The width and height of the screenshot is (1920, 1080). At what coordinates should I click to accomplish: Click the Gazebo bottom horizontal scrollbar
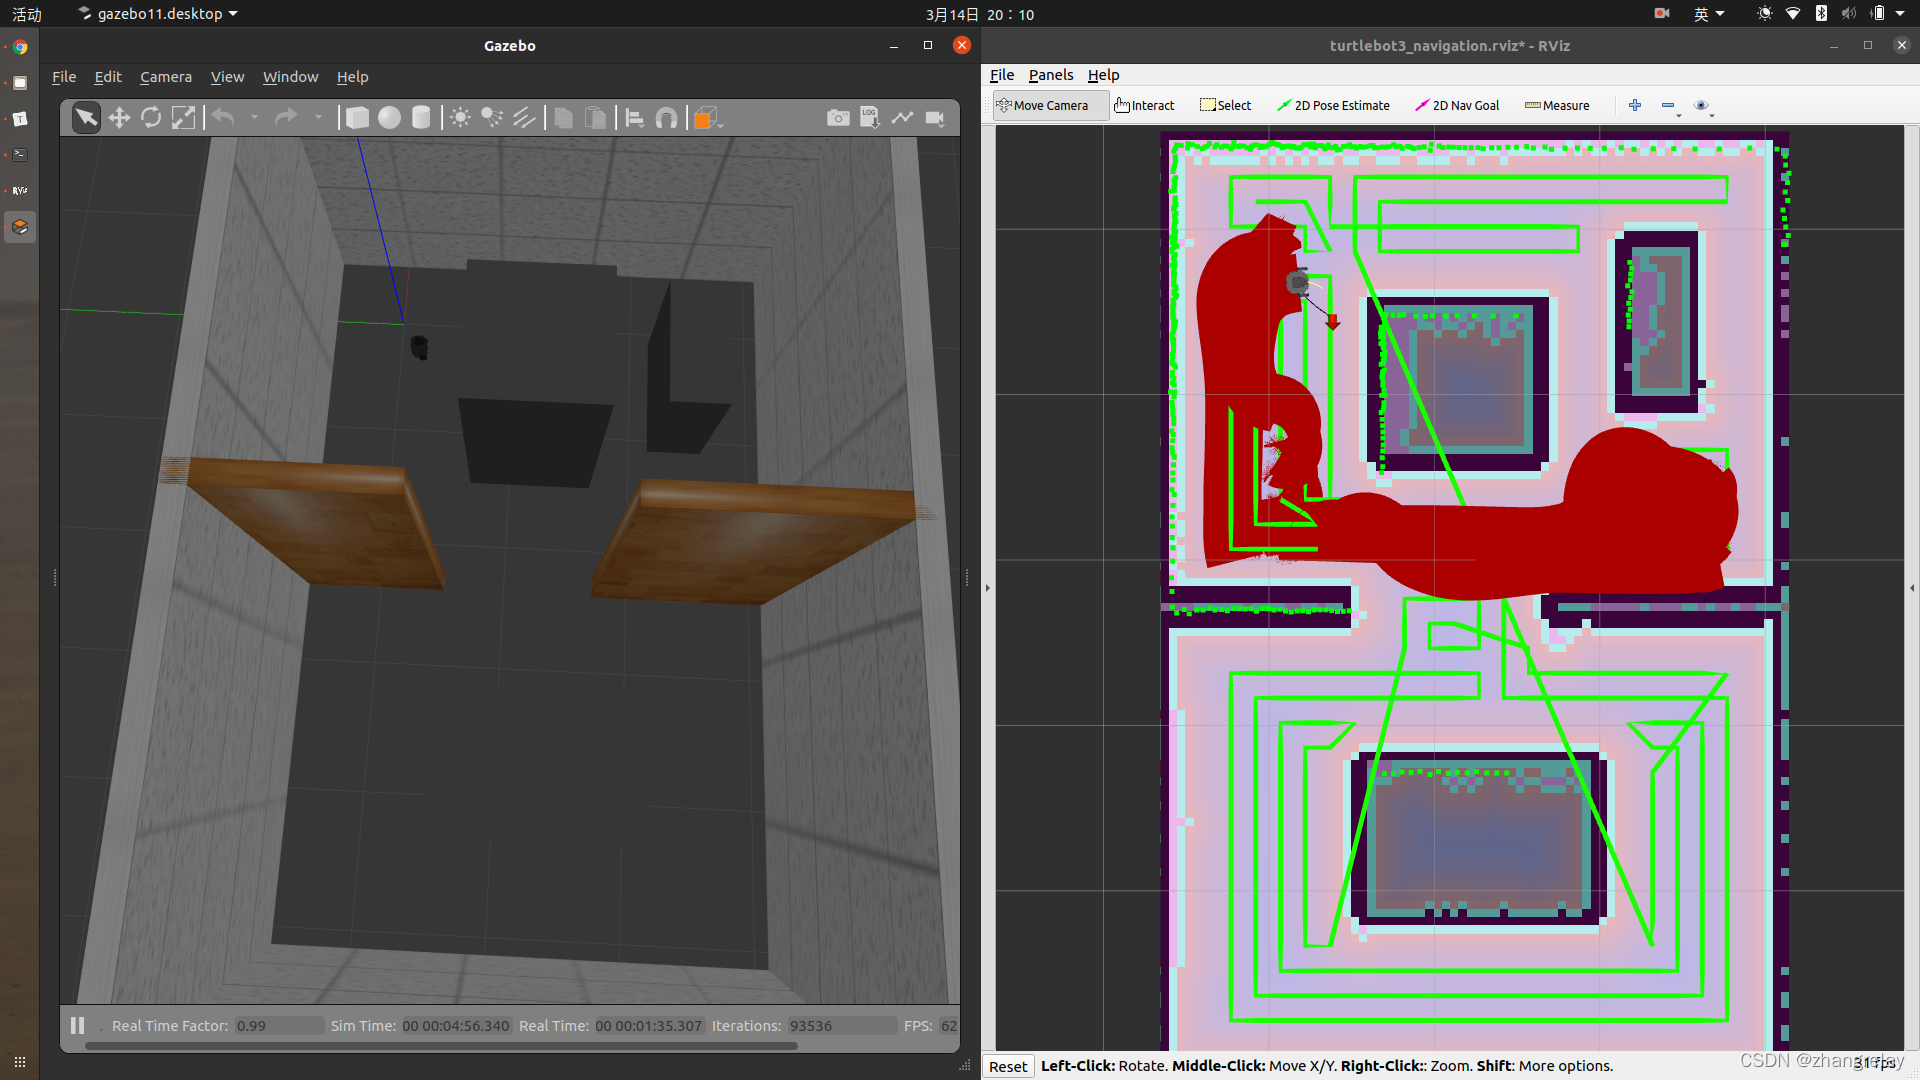[440, 1046]
